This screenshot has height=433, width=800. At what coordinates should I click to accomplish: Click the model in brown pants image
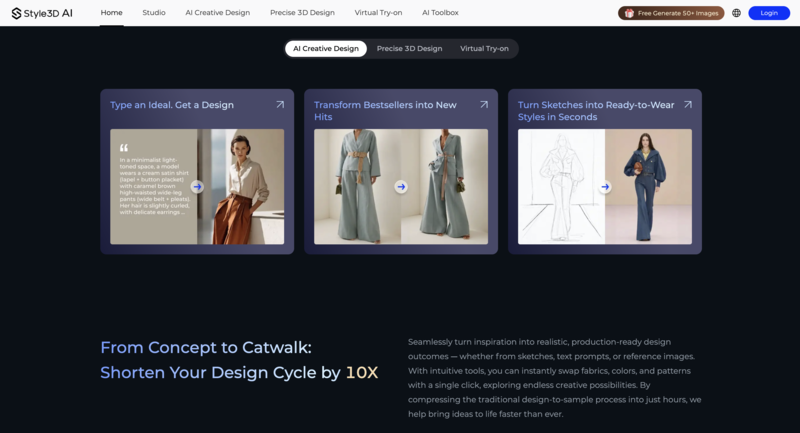(x=242, y=186)
